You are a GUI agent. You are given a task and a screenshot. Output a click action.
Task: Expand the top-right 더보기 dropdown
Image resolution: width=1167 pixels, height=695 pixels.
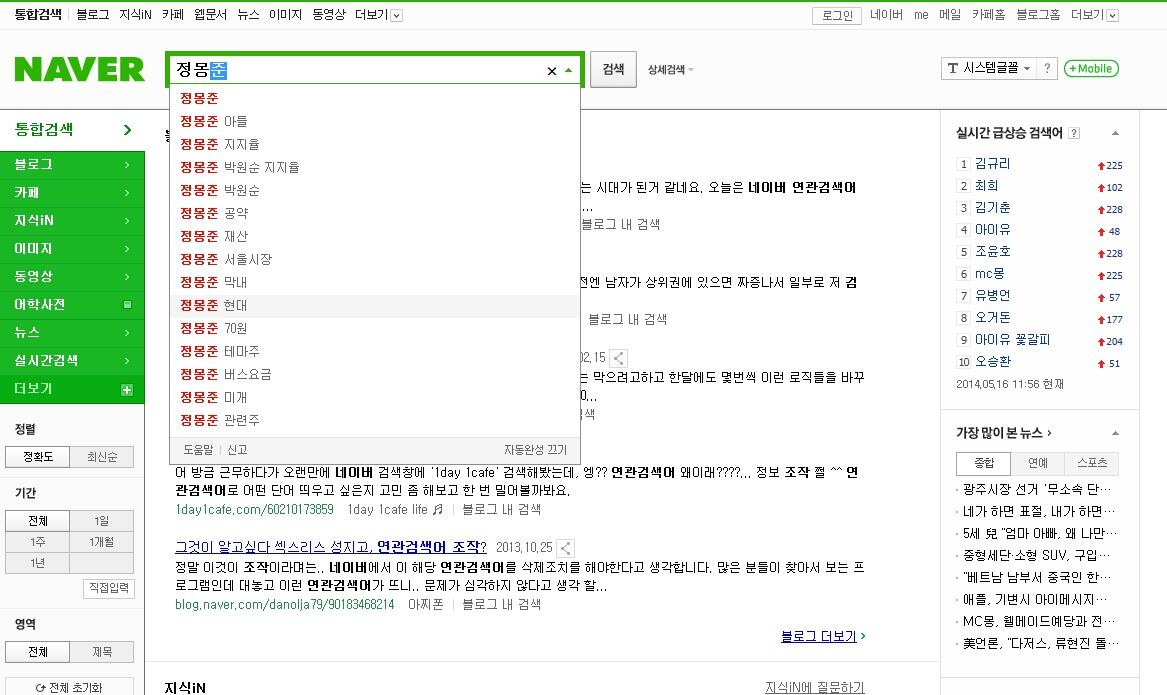coord(1094,15)
